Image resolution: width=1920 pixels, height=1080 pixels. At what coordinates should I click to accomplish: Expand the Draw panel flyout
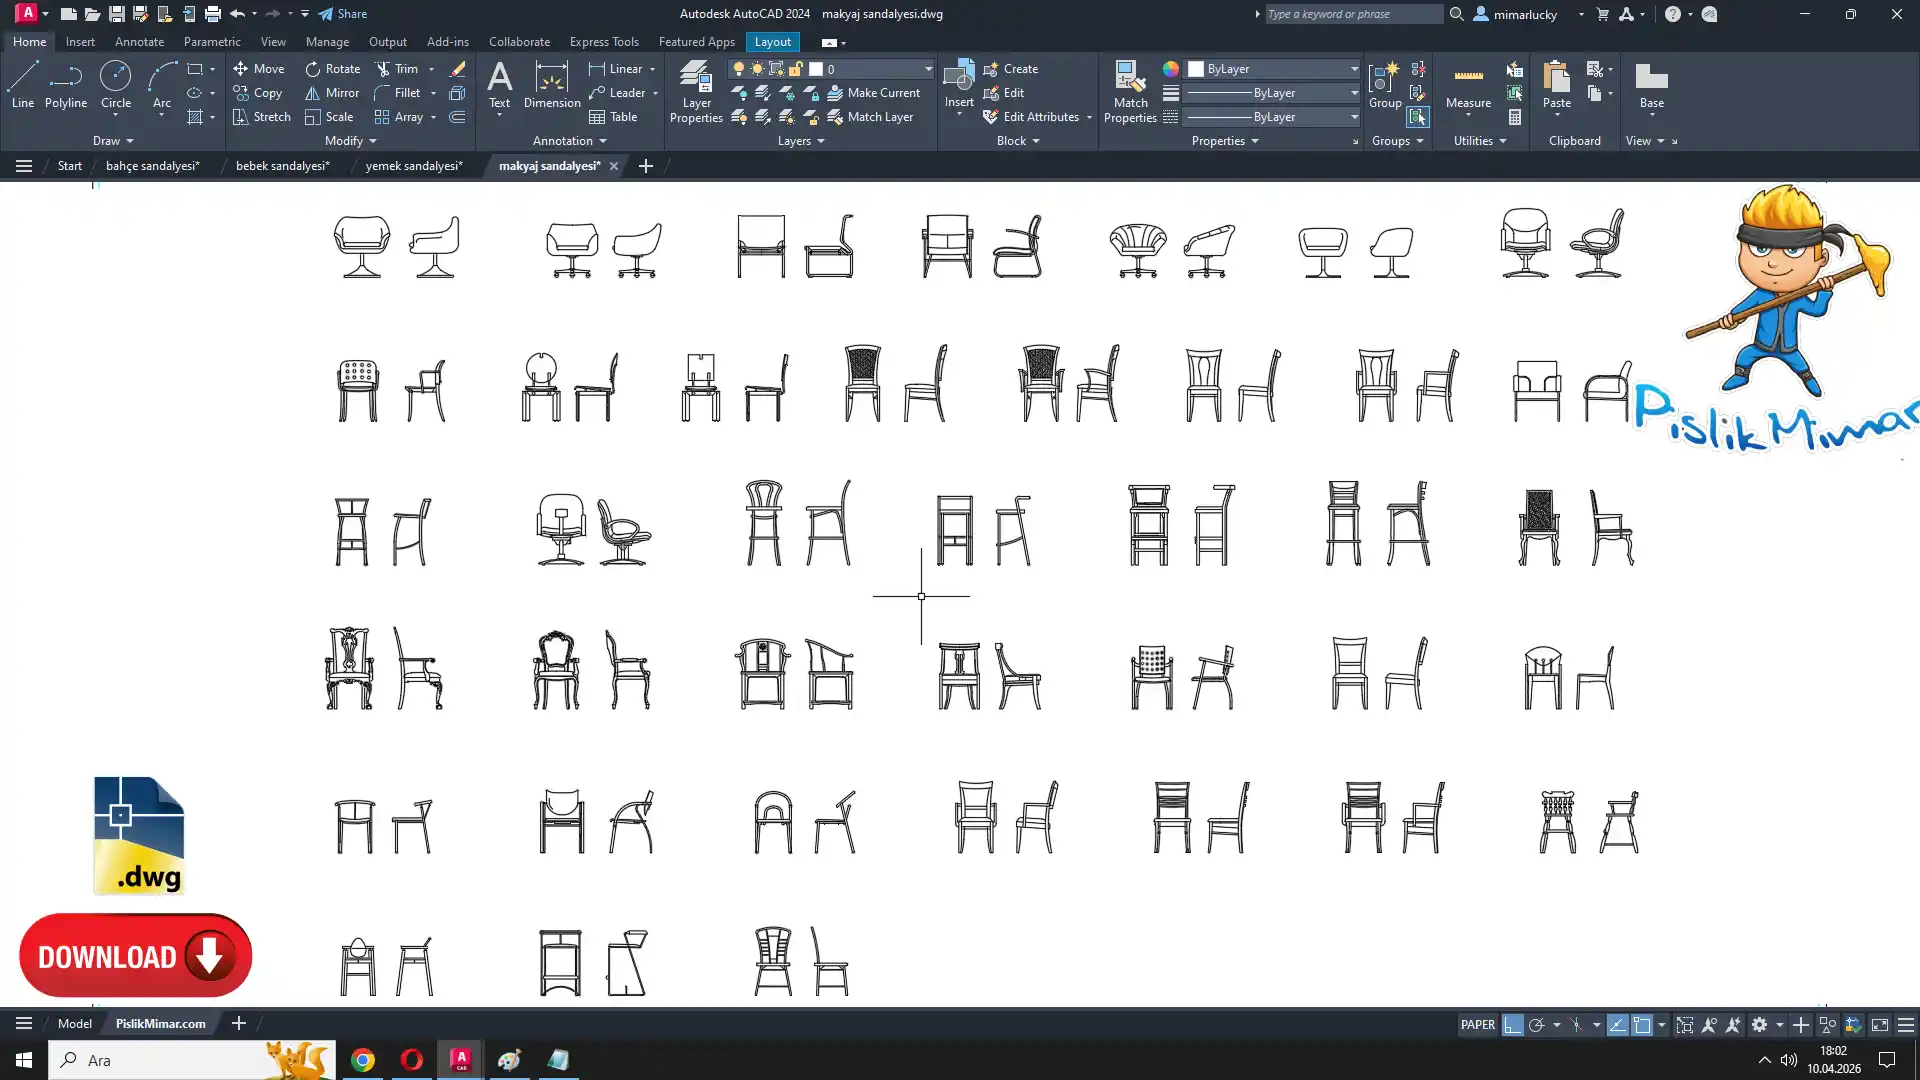click(113, 141)
